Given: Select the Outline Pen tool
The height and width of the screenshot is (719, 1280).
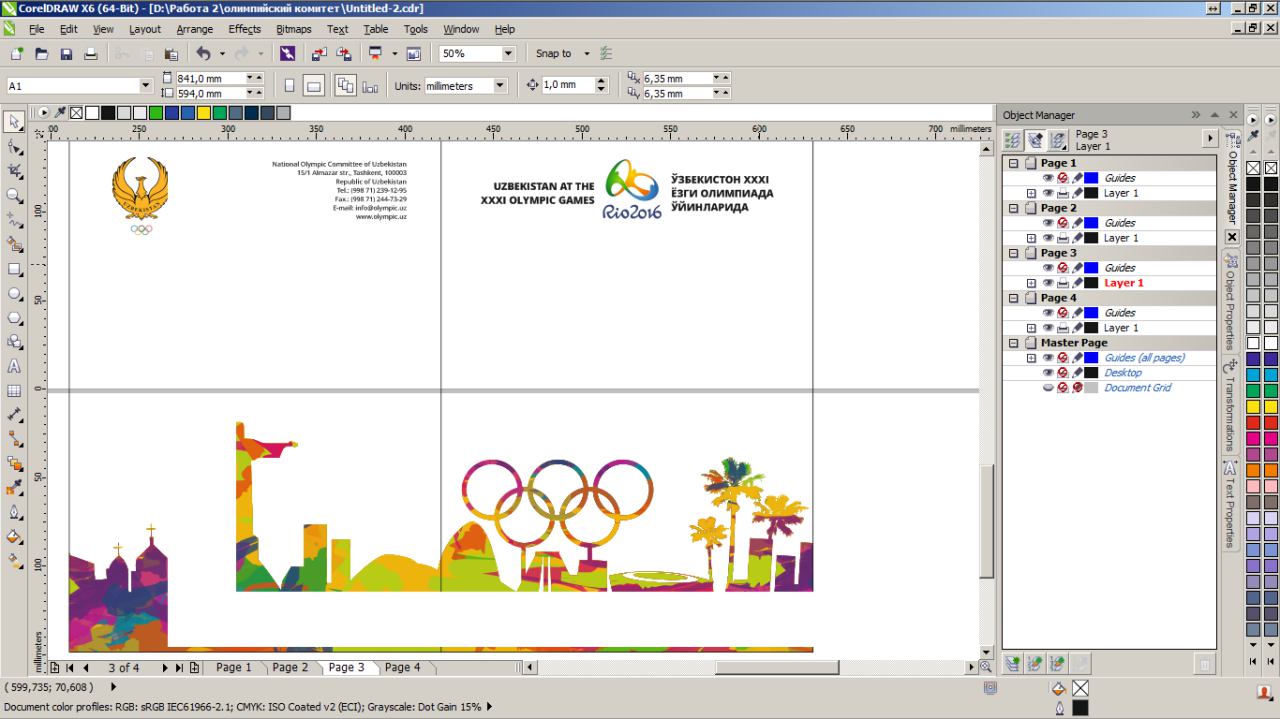Looking at the screenshot, I should coord(15,512).
